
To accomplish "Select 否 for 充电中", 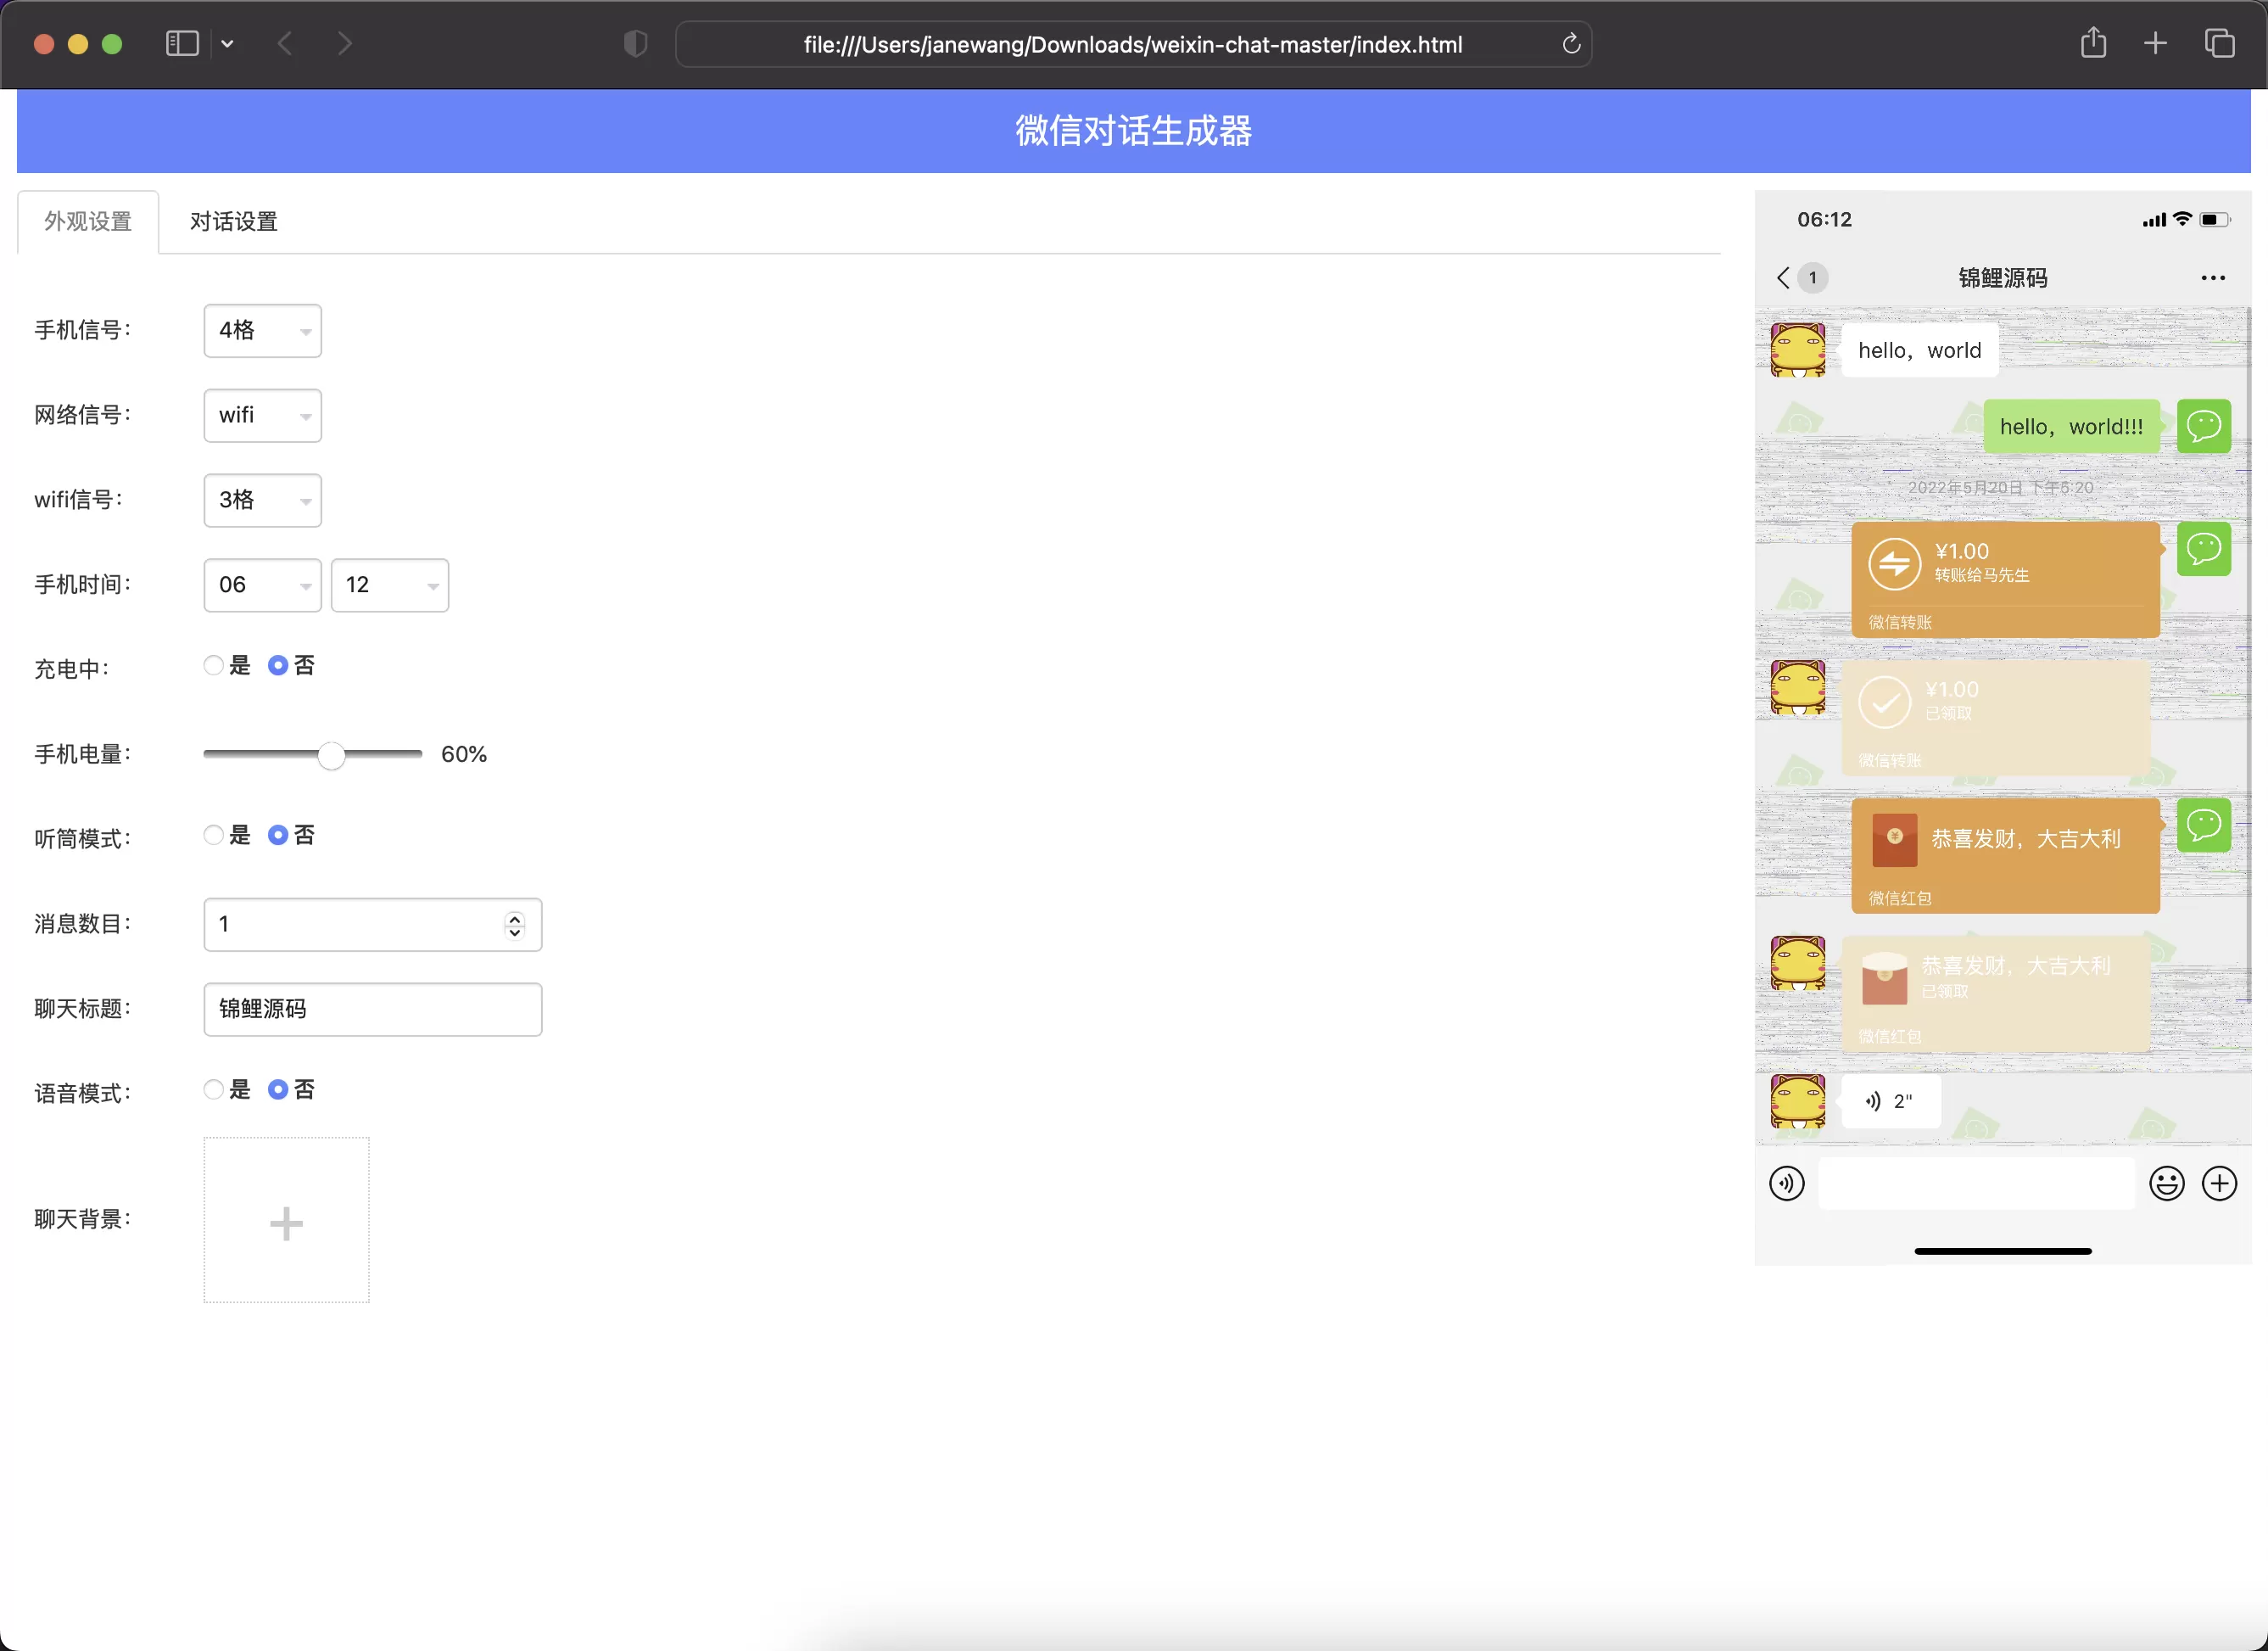I will [x=278, y=665].
